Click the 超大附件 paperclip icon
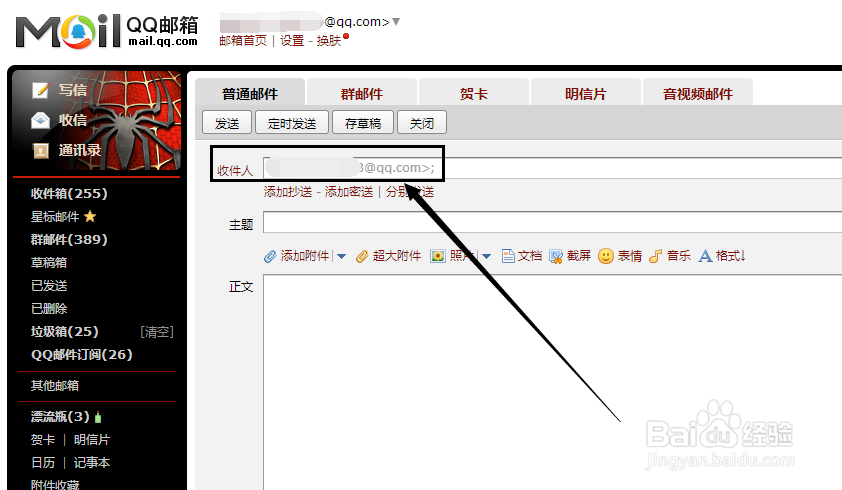This screenshot has width=842, height=490. click(x=362, y=256)
